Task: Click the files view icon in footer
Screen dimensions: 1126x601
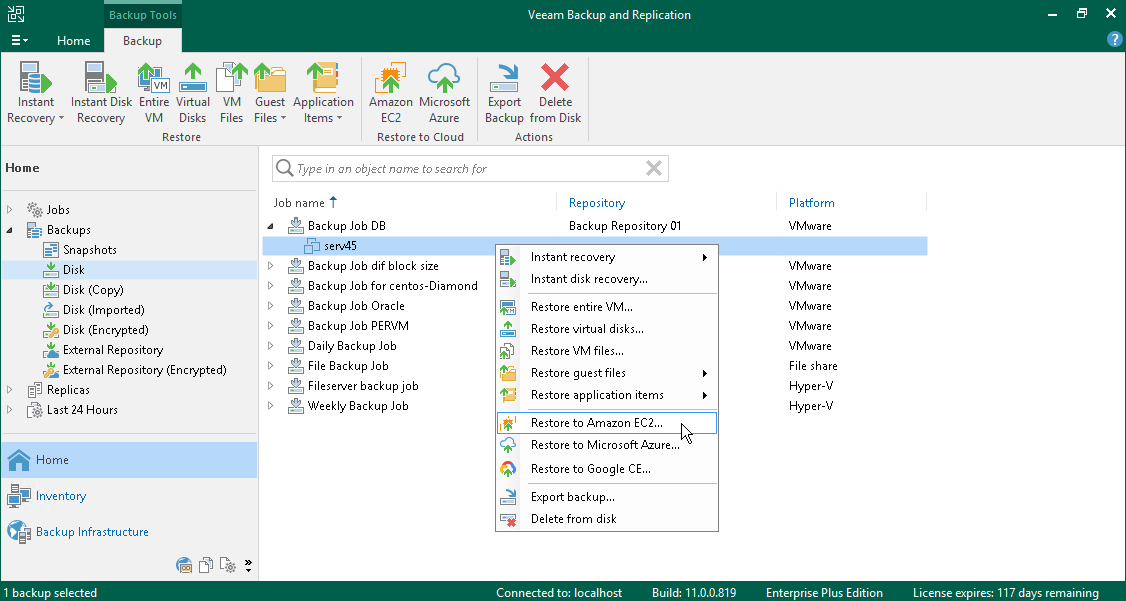Action: (207, 565)
